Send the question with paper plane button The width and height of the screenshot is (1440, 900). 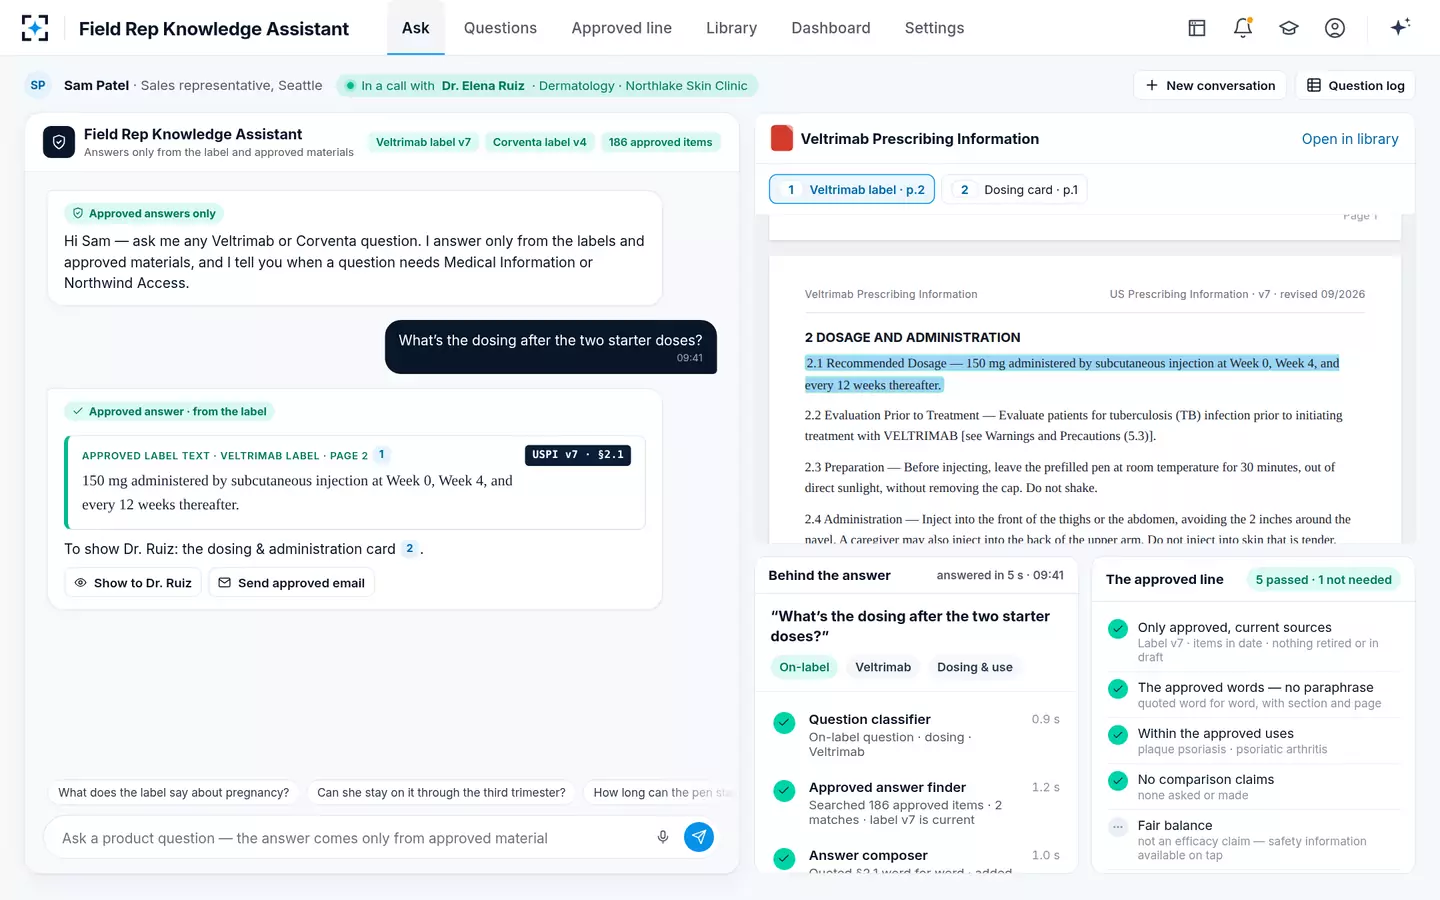(699, 837)
